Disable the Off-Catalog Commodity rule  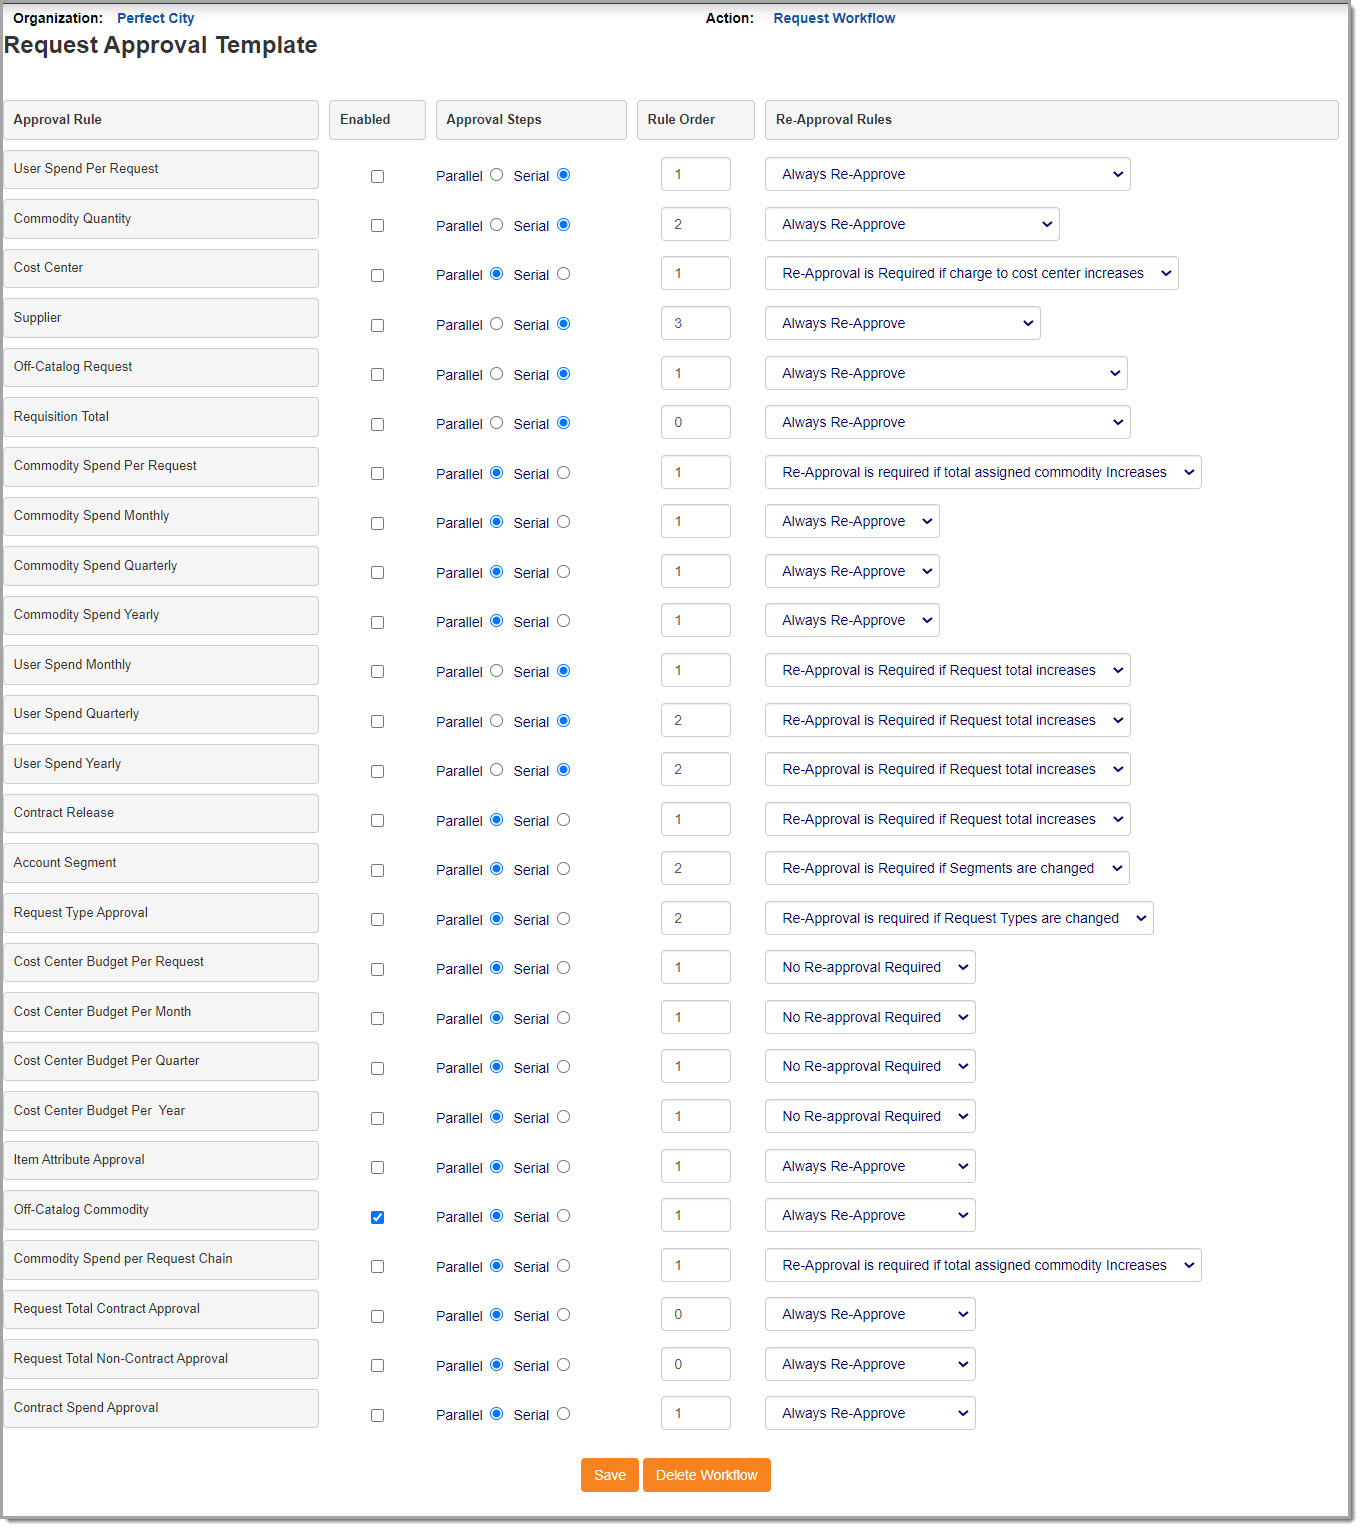(377, 1217)
